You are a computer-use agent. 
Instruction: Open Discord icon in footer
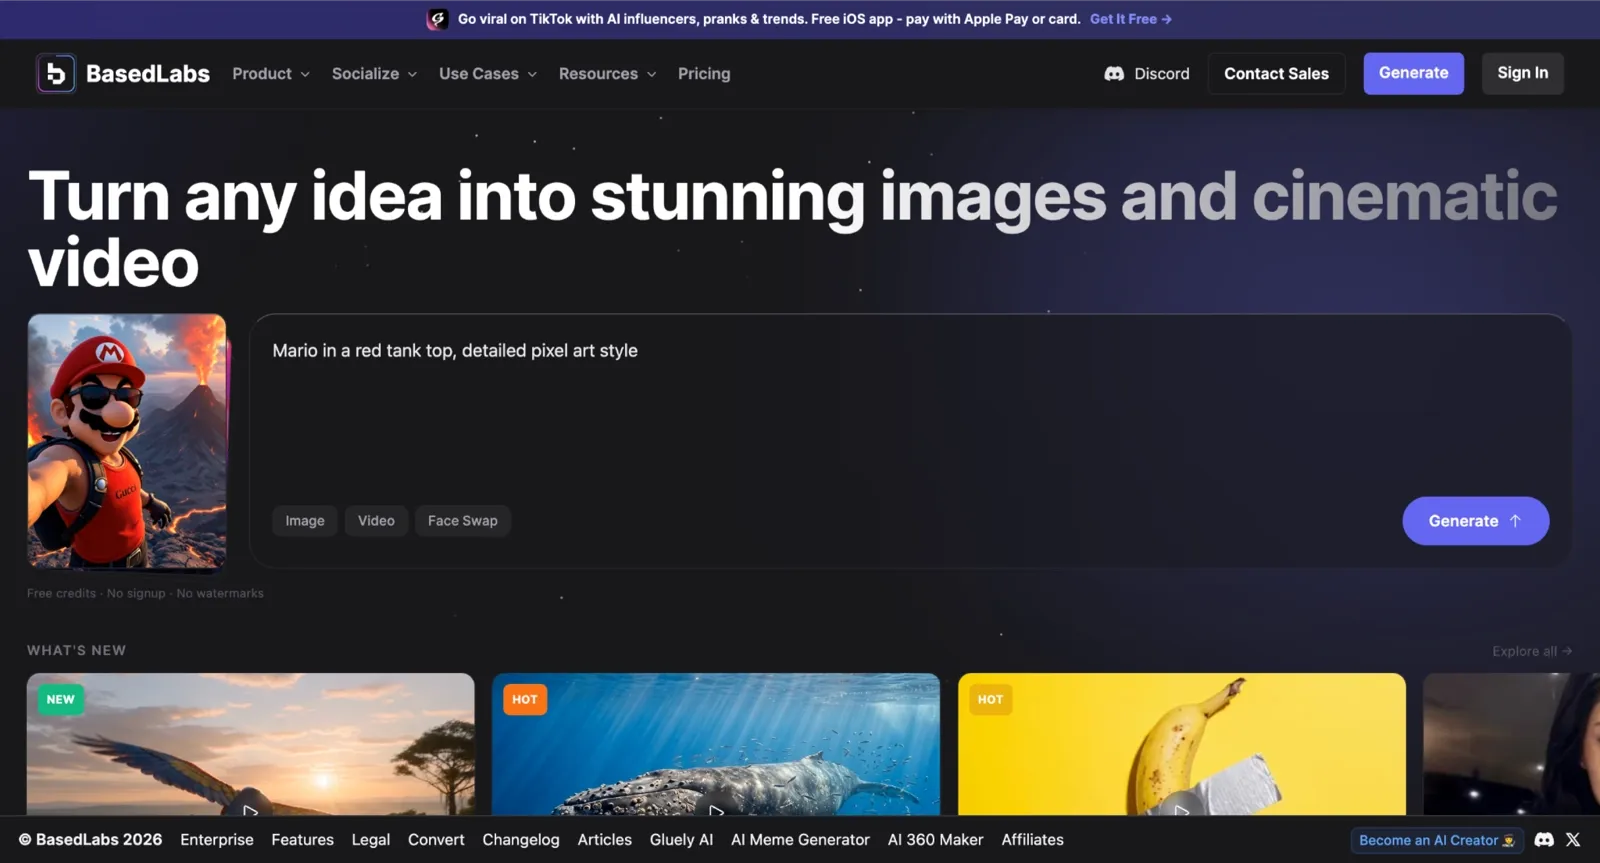pyautogui.click(x=1544, y=840)
